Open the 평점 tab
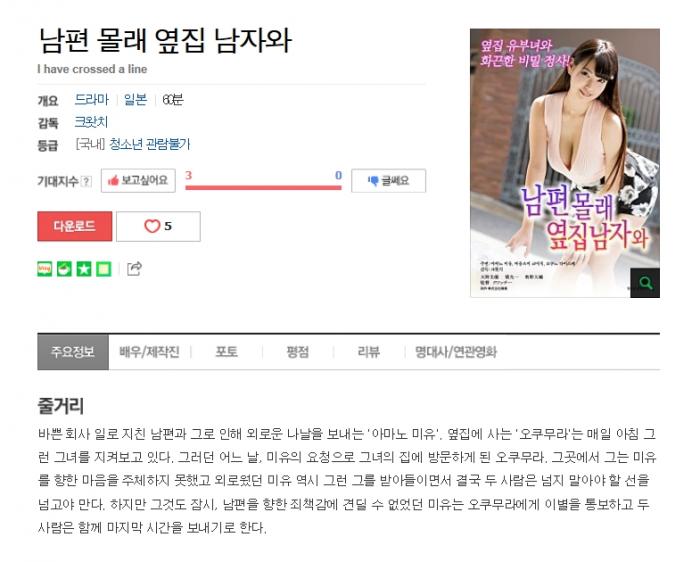This screenshot has height=562, width=700. tap(298, 352)
